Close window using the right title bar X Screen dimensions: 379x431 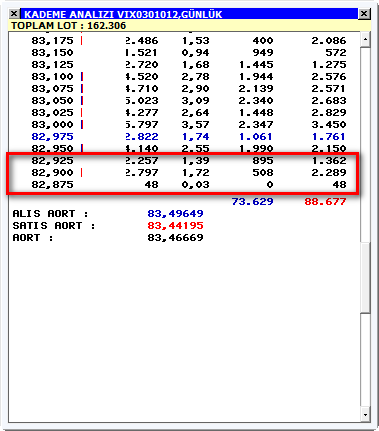pyautogui.click(x=364, y=14)
